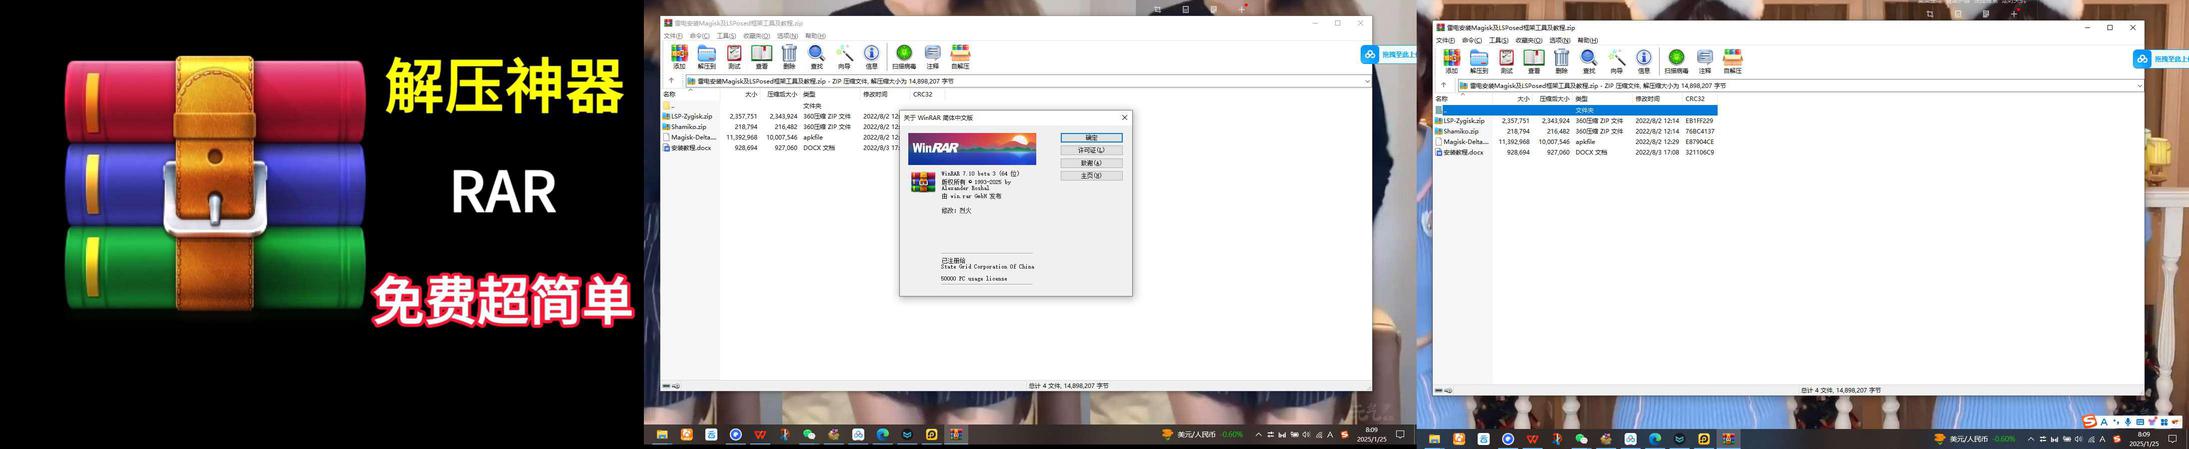Image resolution: width=2189 pixels, height=449 pixels.
Task: Open 主页(H) button in About dialog
Action: (1091, 176)
